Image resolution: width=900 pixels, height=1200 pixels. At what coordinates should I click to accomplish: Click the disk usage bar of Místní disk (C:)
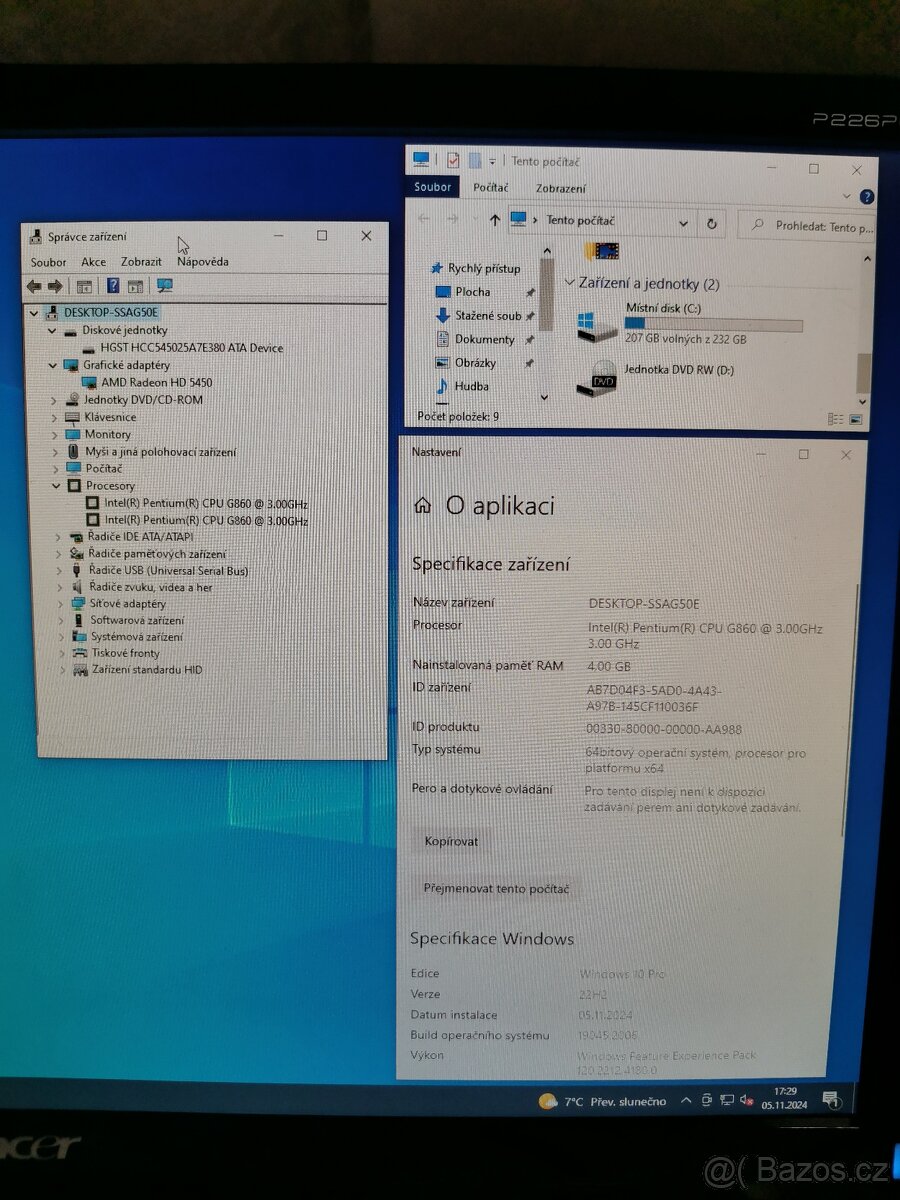[x=715, y=323]
